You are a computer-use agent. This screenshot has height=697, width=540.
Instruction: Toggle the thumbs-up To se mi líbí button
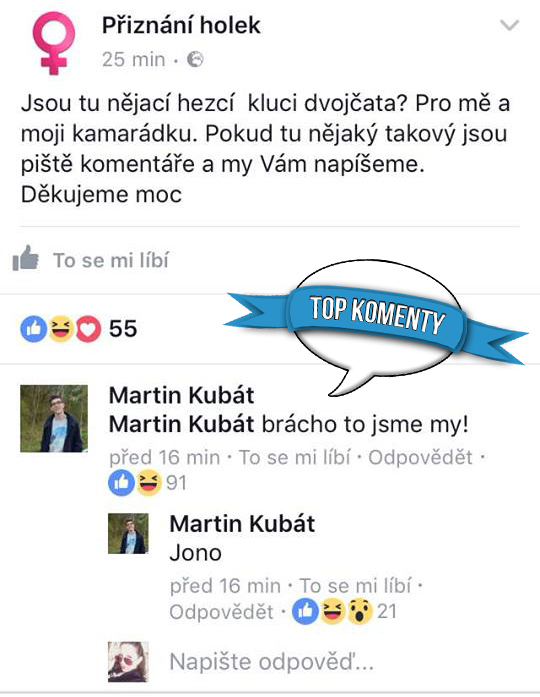[x=91, y=260]
